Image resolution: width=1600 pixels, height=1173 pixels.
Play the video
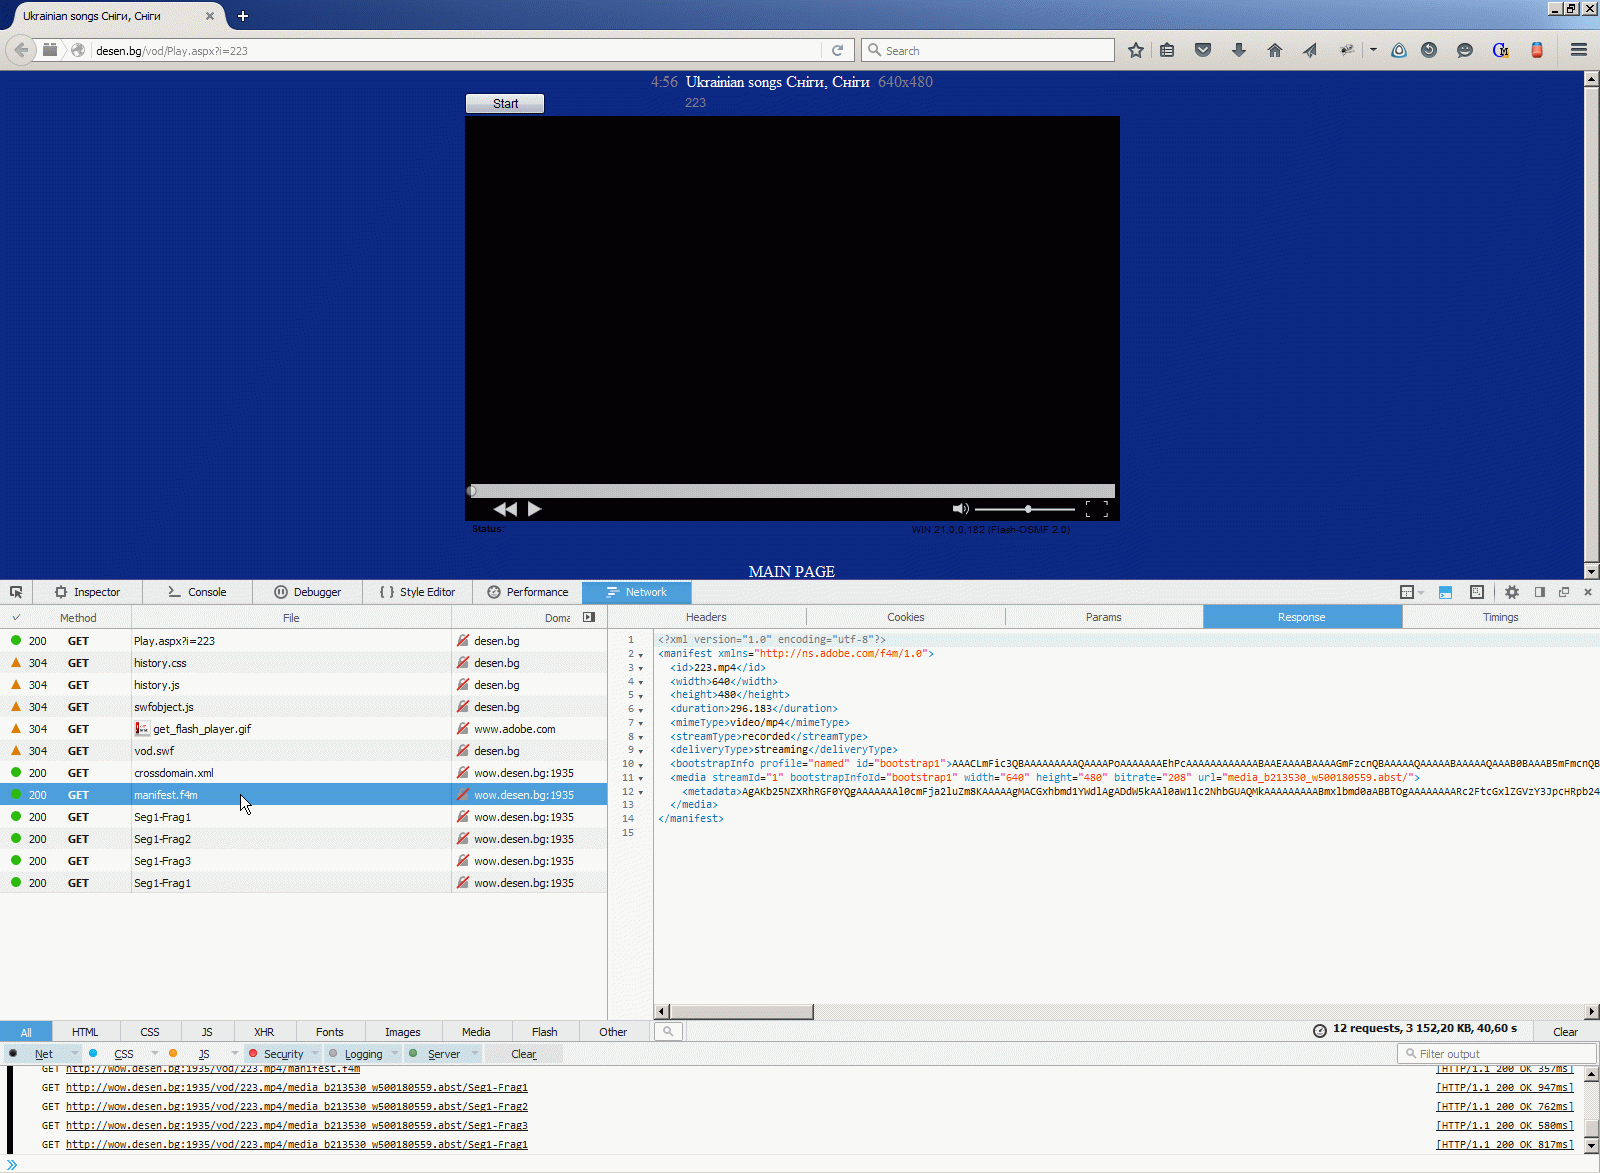click(535, 509)
